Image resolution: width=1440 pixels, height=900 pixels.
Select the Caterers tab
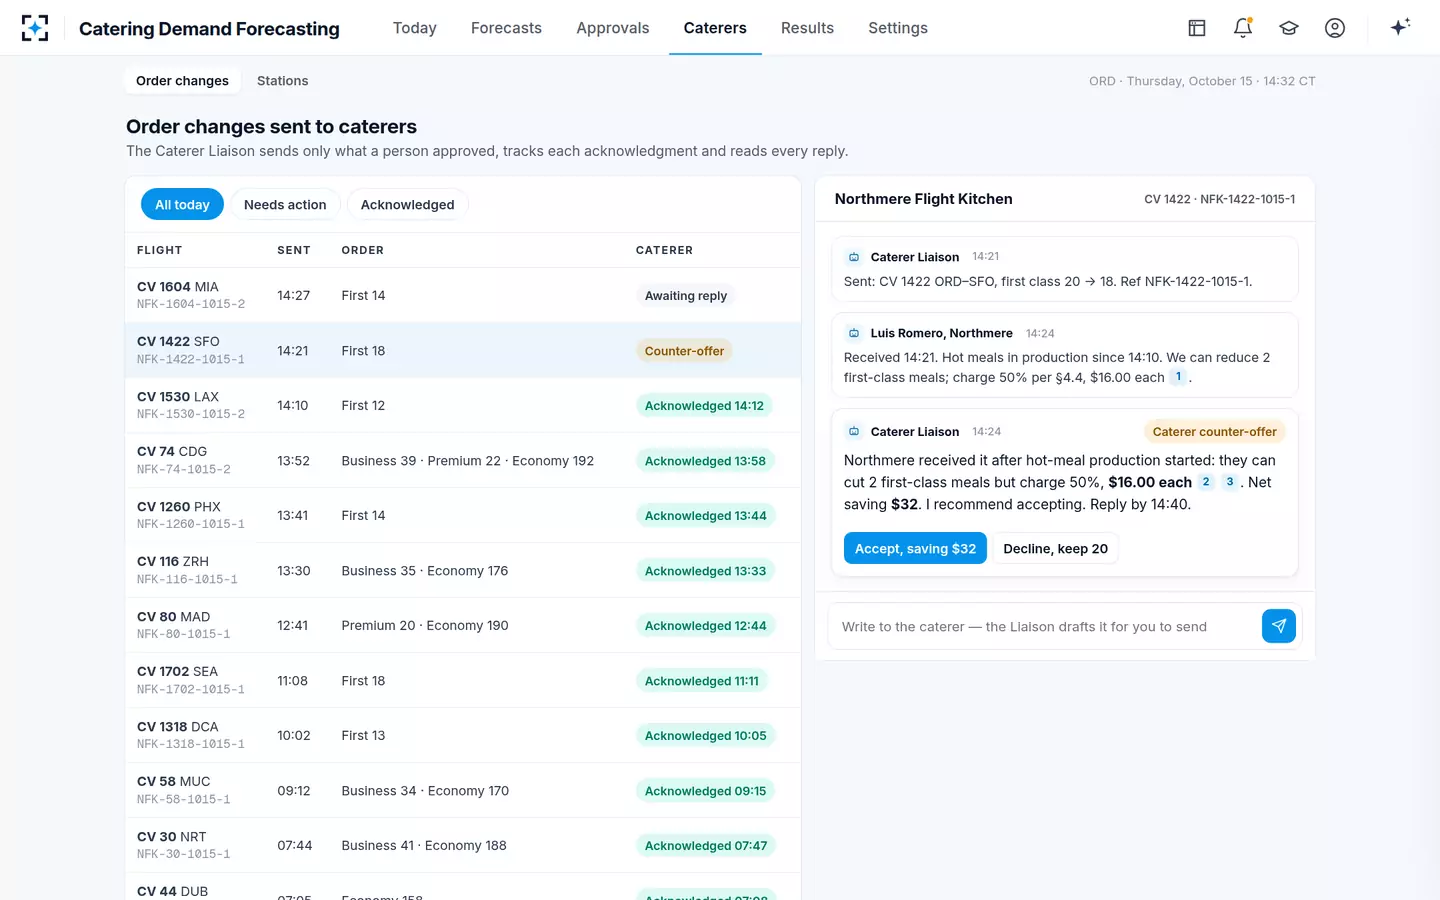(x=715, y=28)
